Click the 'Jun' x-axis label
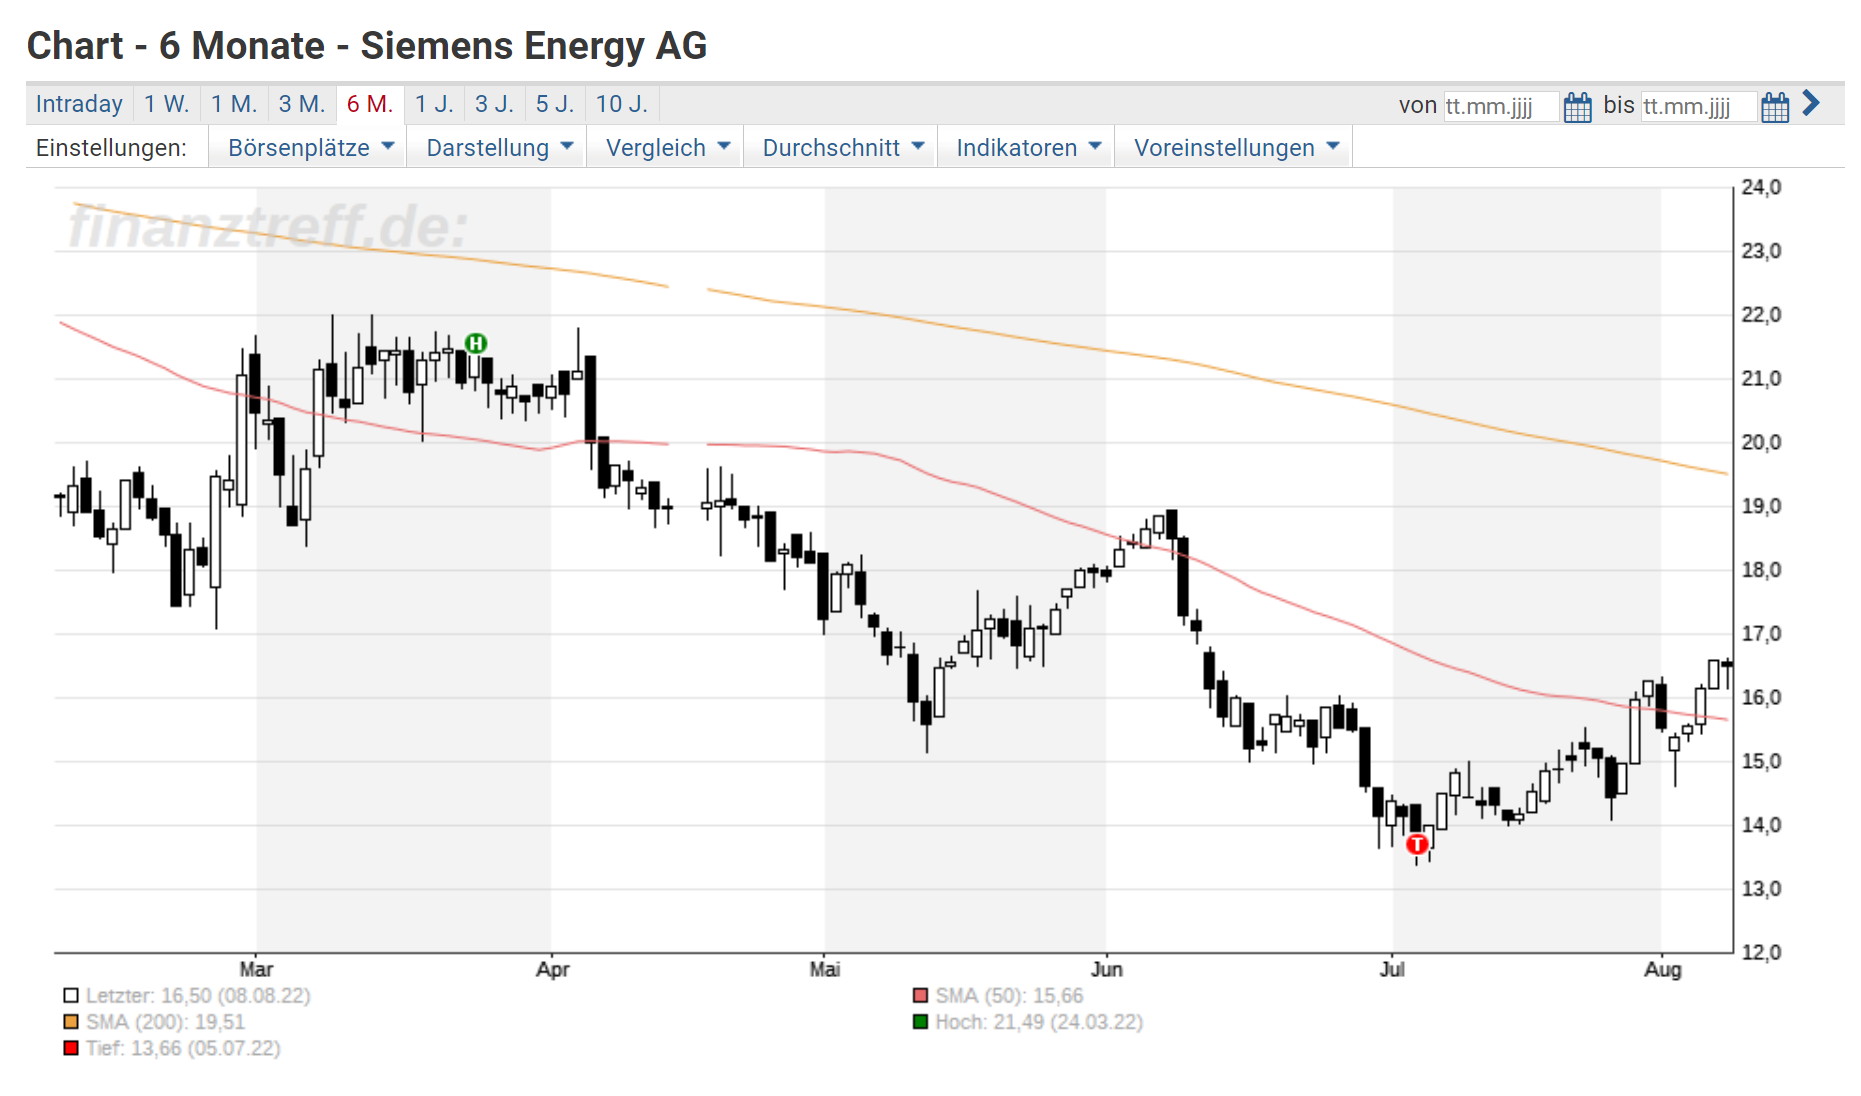 pyautogui.click(x=1107, y=968)
